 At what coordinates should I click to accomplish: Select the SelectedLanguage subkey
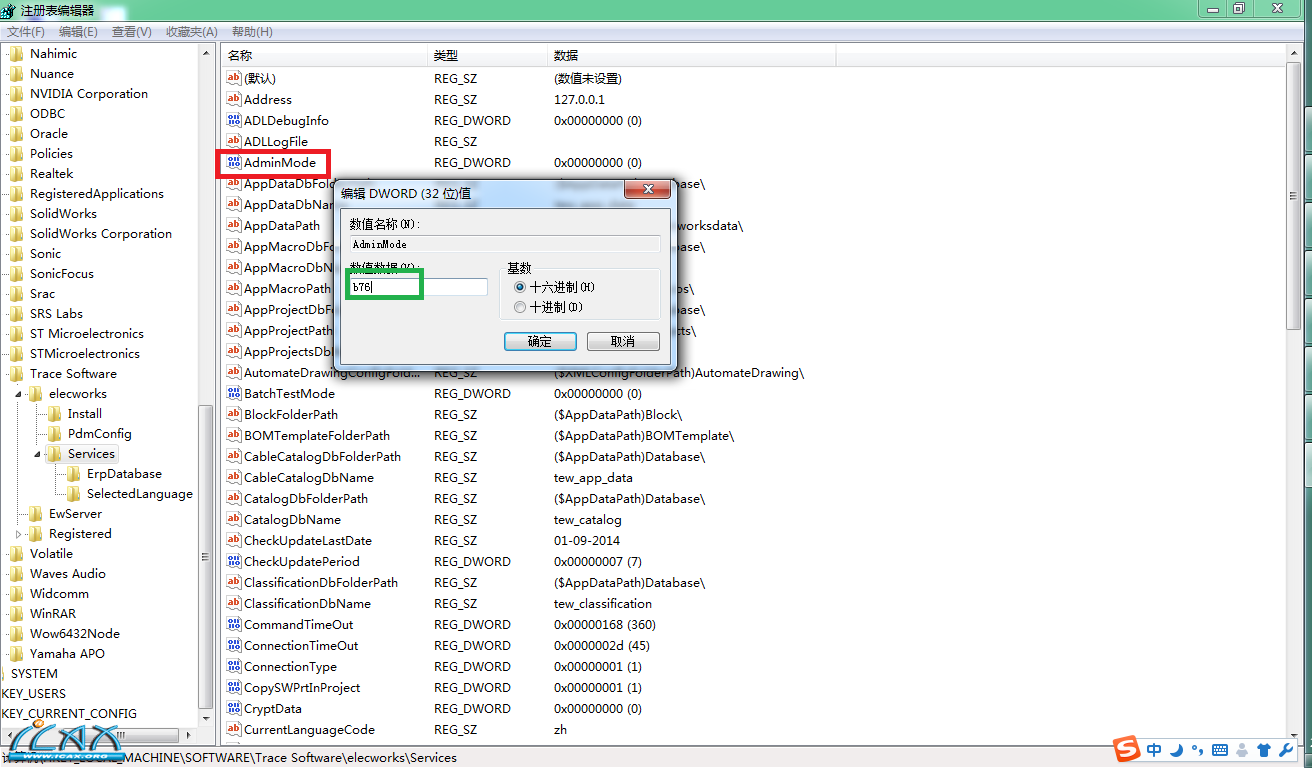(x=140, y=493)
